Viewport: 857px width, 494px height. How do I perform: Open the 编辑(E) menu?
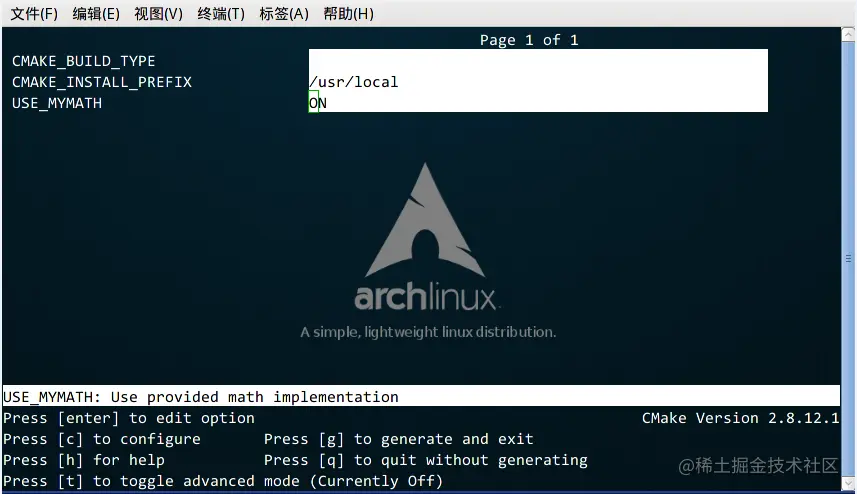coord(96,14)
